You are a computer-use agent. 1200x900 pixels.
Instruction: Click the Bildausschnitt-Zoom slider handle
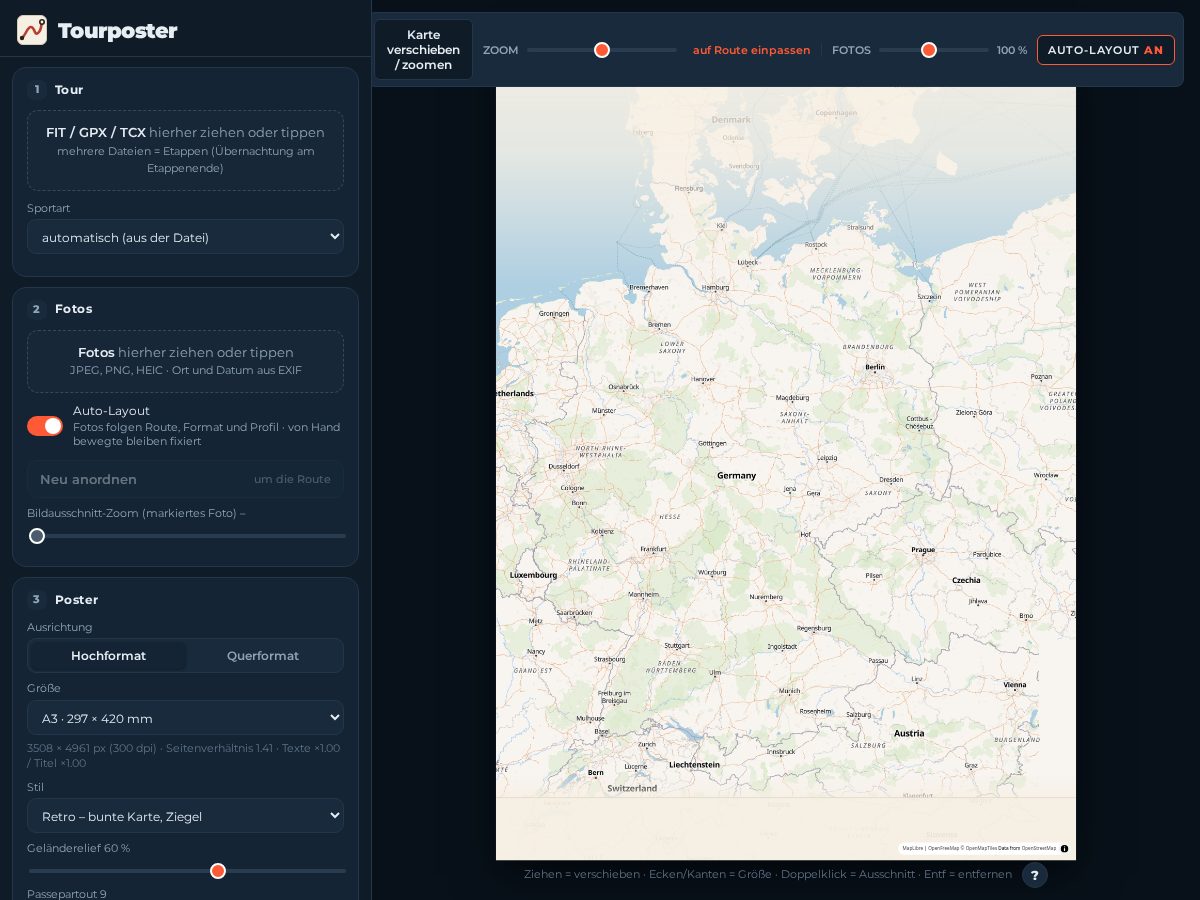point(37,536)
